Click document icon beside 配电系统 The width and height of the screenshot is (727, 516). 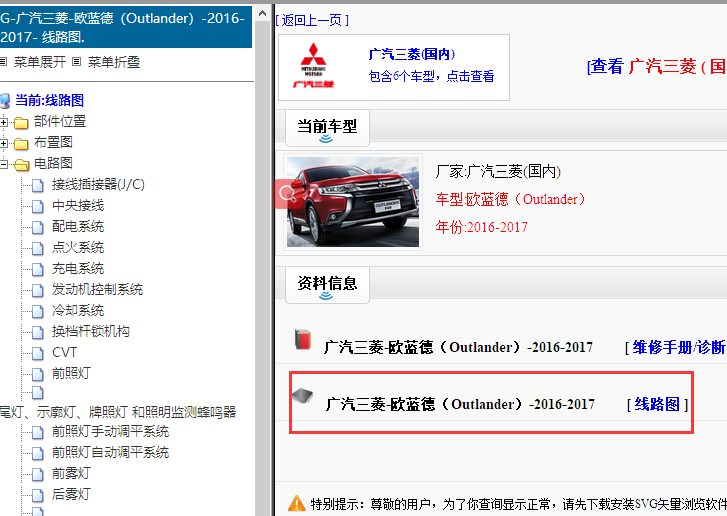38,227
